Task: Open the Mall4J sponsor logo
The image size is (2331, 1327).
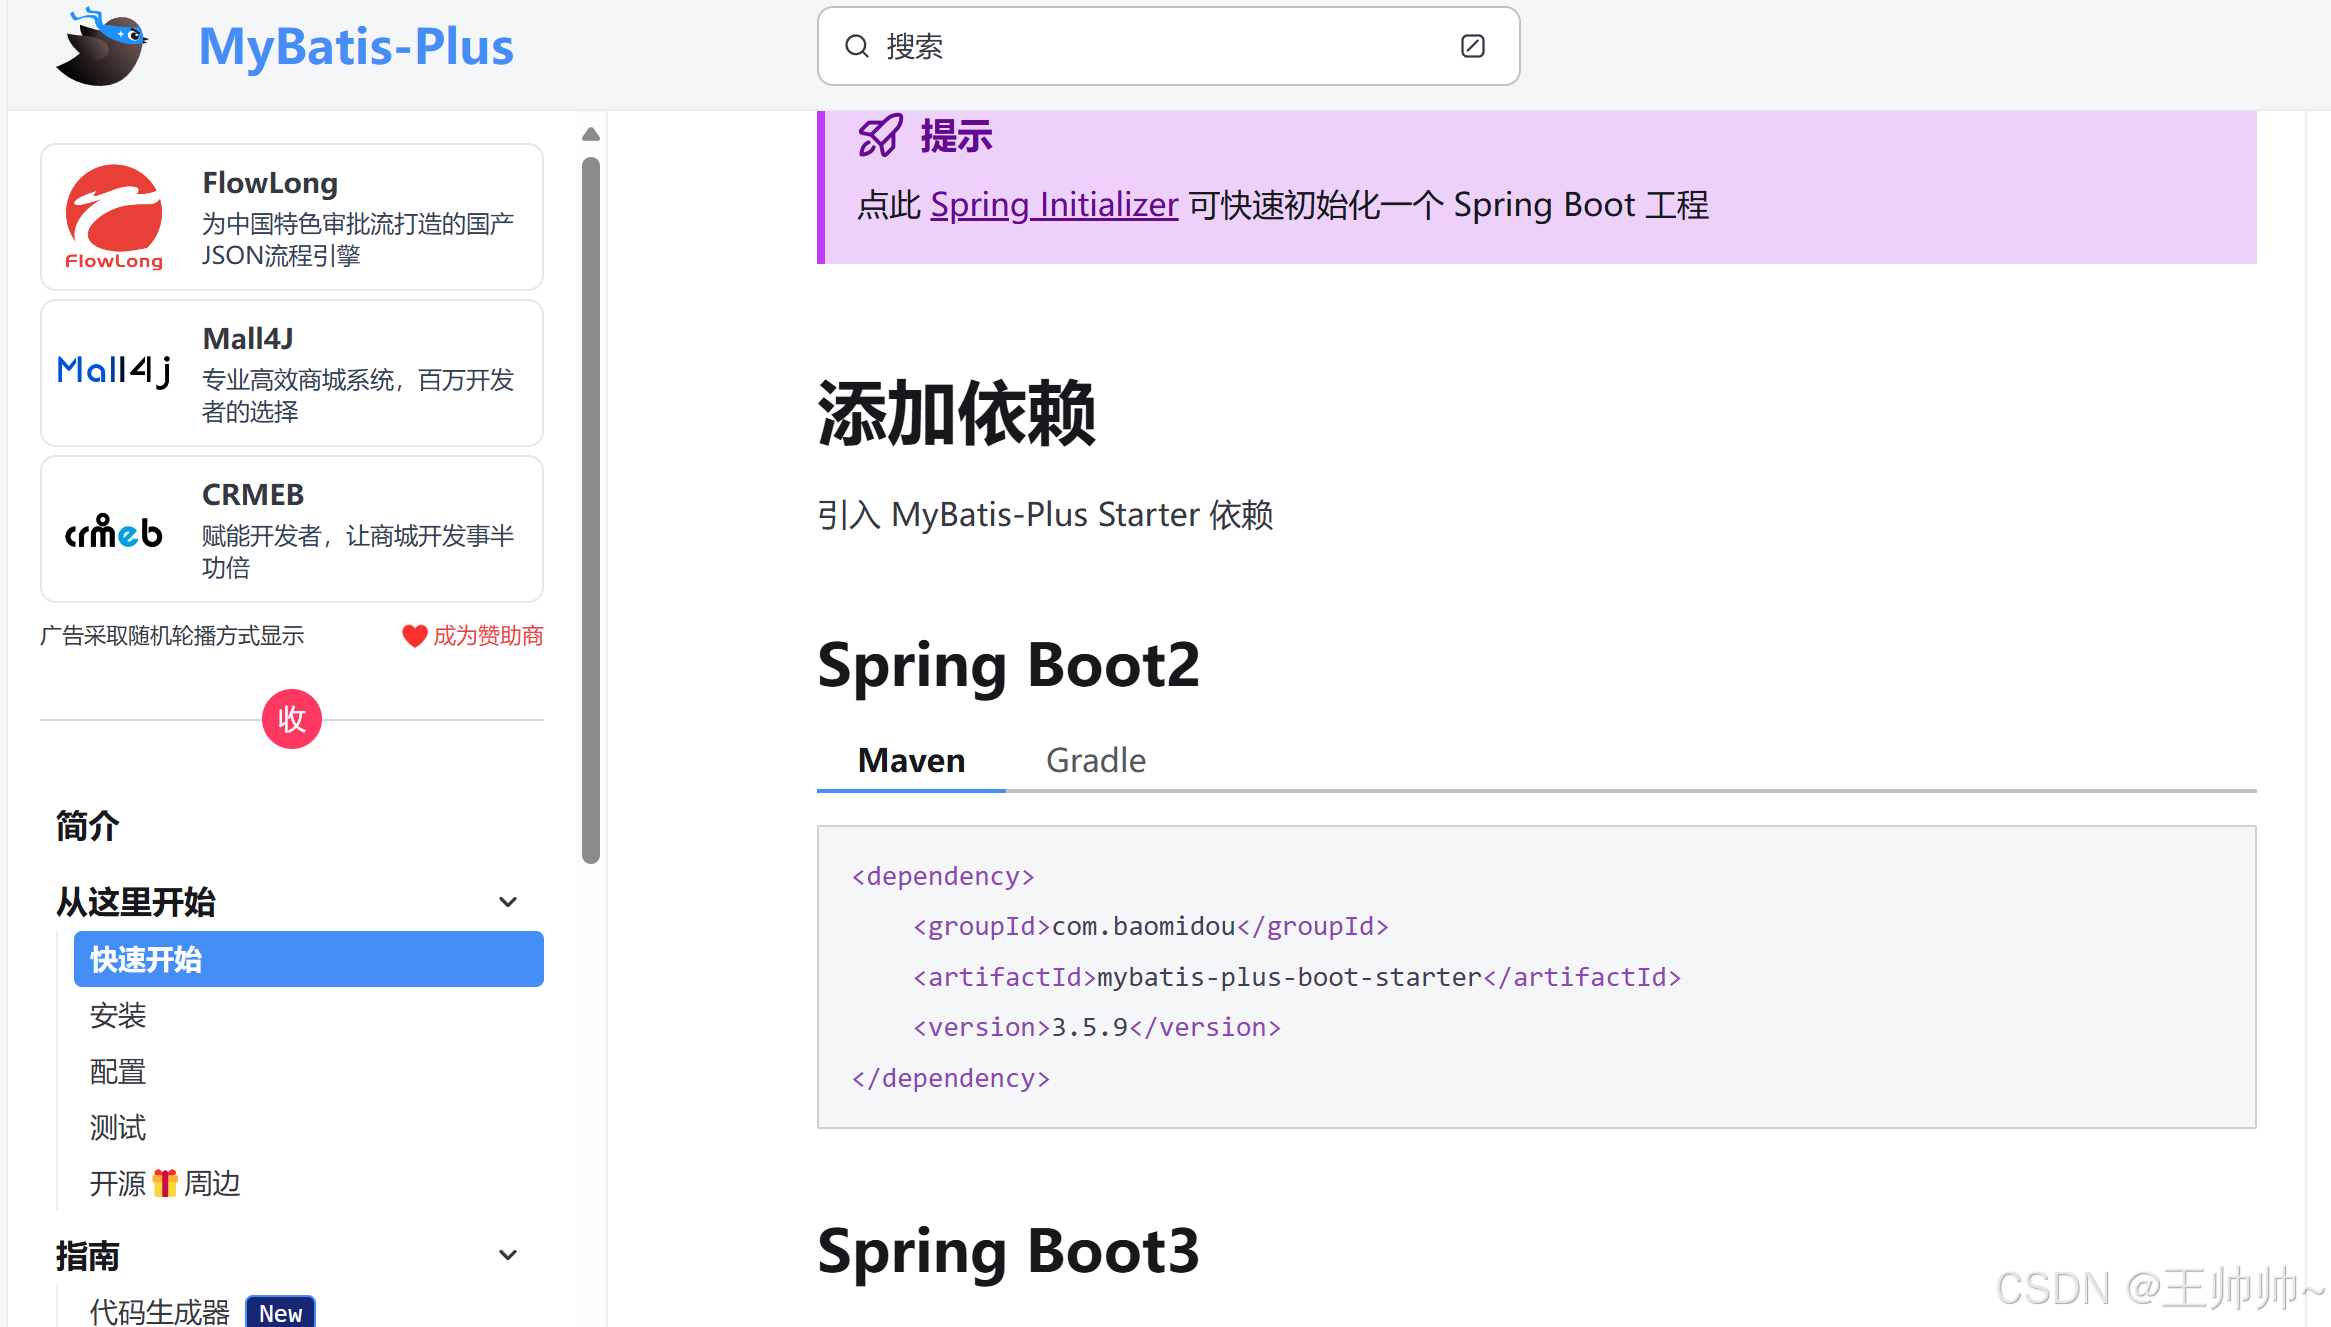Action: 114,371
